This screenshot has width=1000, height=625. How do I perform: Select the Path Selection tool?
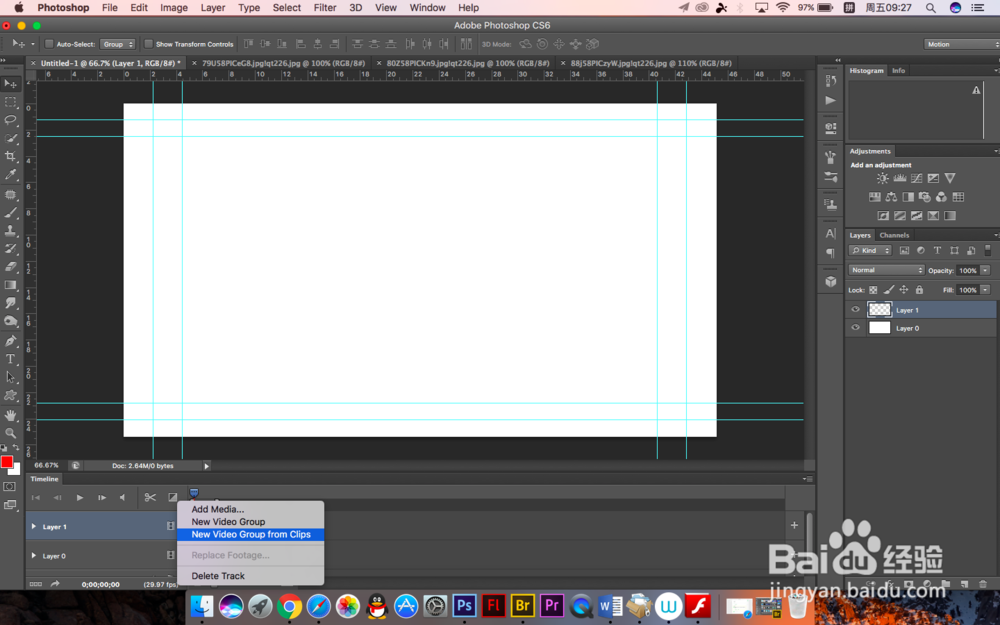click(10, 377)
